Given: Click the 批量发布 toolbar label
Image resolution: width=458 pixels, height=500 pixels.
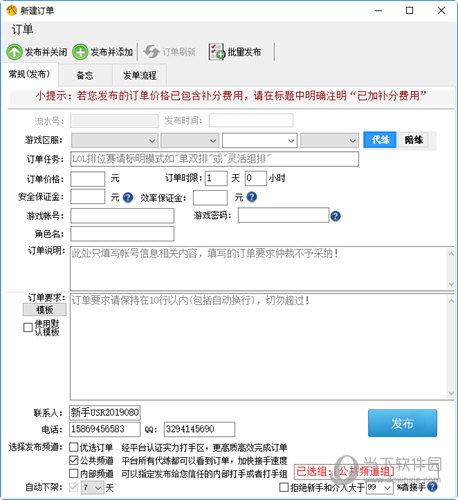Looking at the screenshot, I should (x=244, y=52).
